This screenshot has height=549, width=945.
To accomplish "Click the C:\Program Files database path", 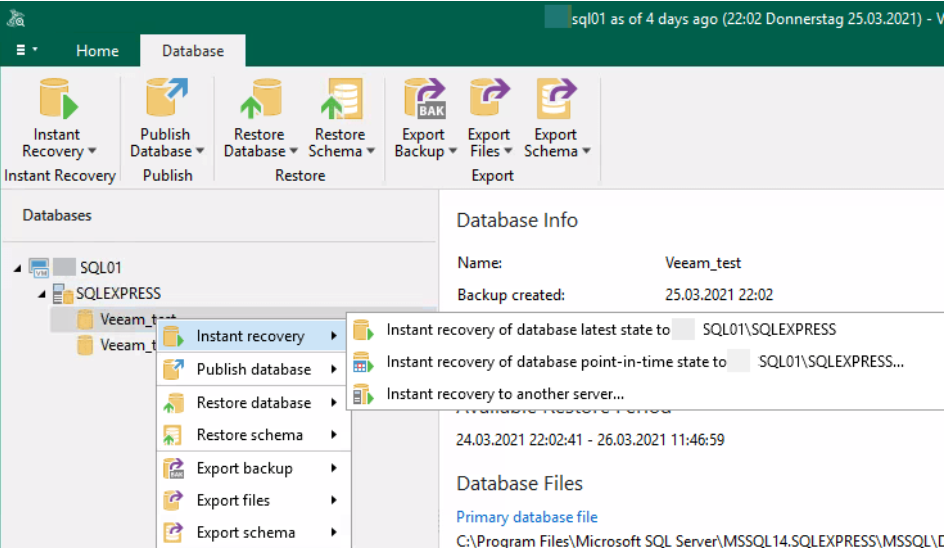I will (x=700, y=541).
